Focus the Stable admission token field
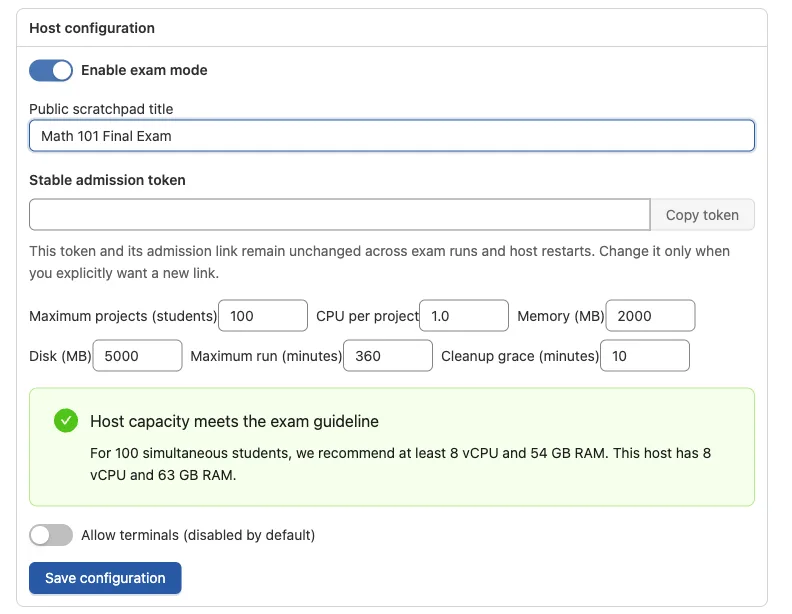This screenshot has width=792, height=614. [340, 215]
